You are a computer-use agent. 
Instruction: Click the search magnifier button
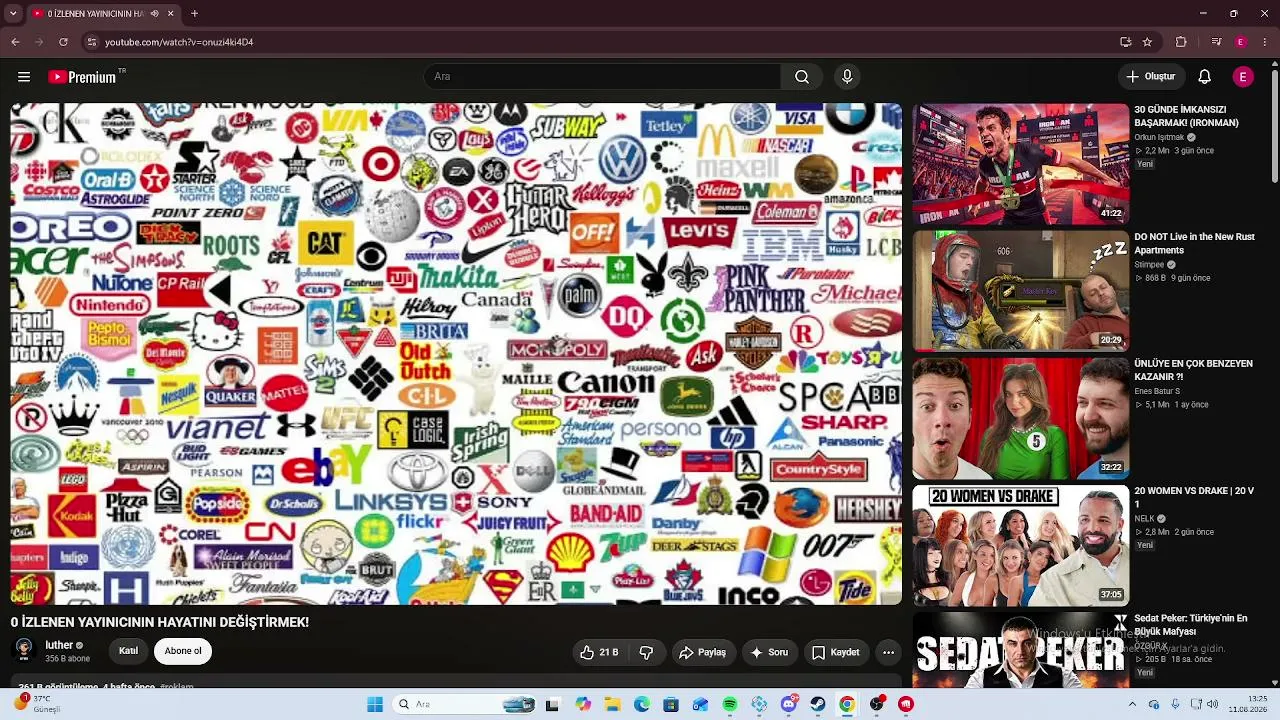coord(802,77)
